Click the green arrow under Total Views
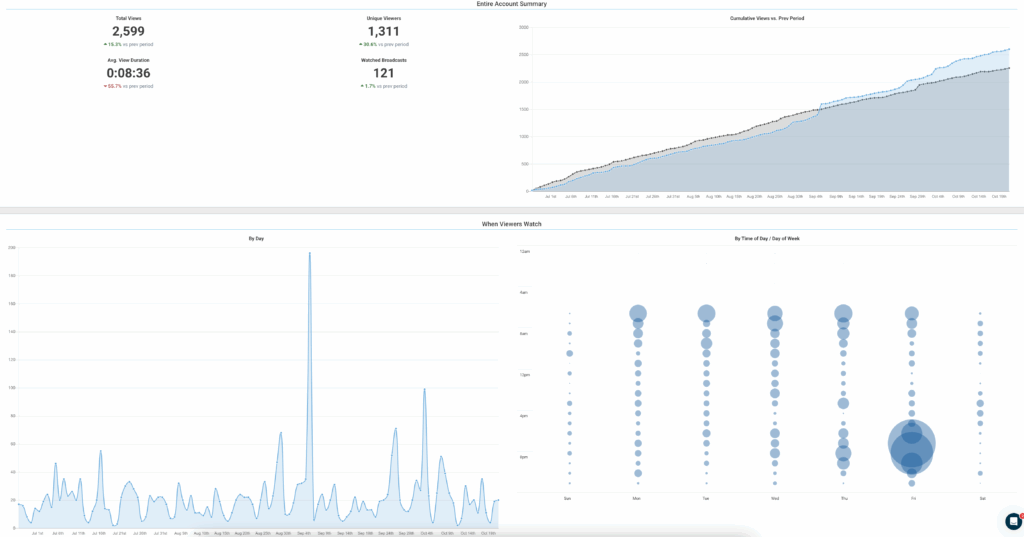 click(105, 45)
